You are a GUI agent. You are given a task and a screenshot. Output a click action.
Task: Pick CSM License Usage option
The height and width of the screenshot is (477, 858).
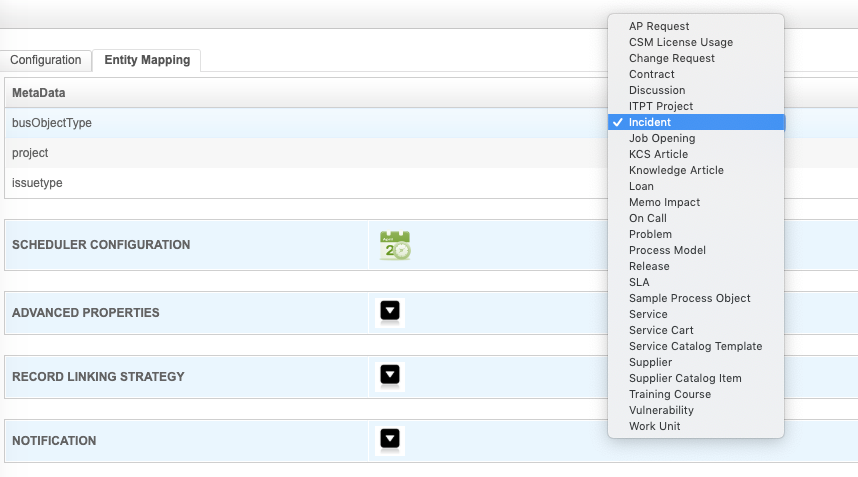pyautogui.click(x=696, y=42)
